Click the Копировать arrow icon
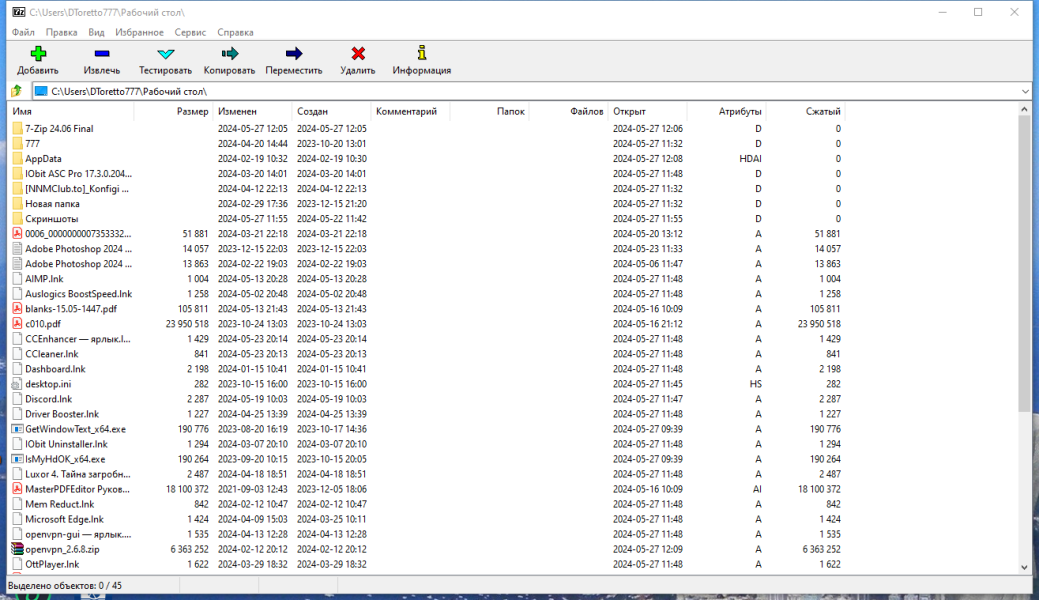1039x600 pixels. [x=229, y=54]
